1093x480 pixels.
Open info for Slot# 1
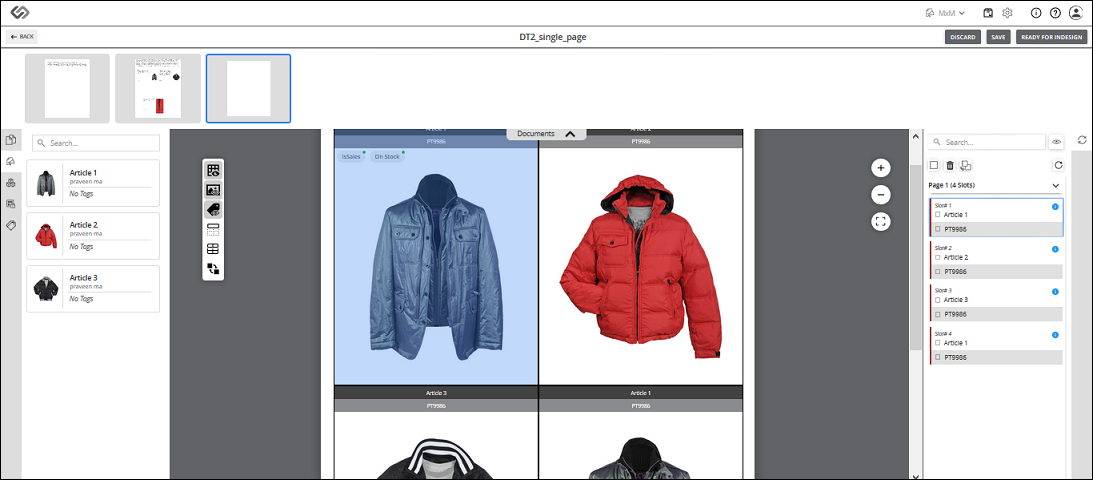[x=1055, y=207]
